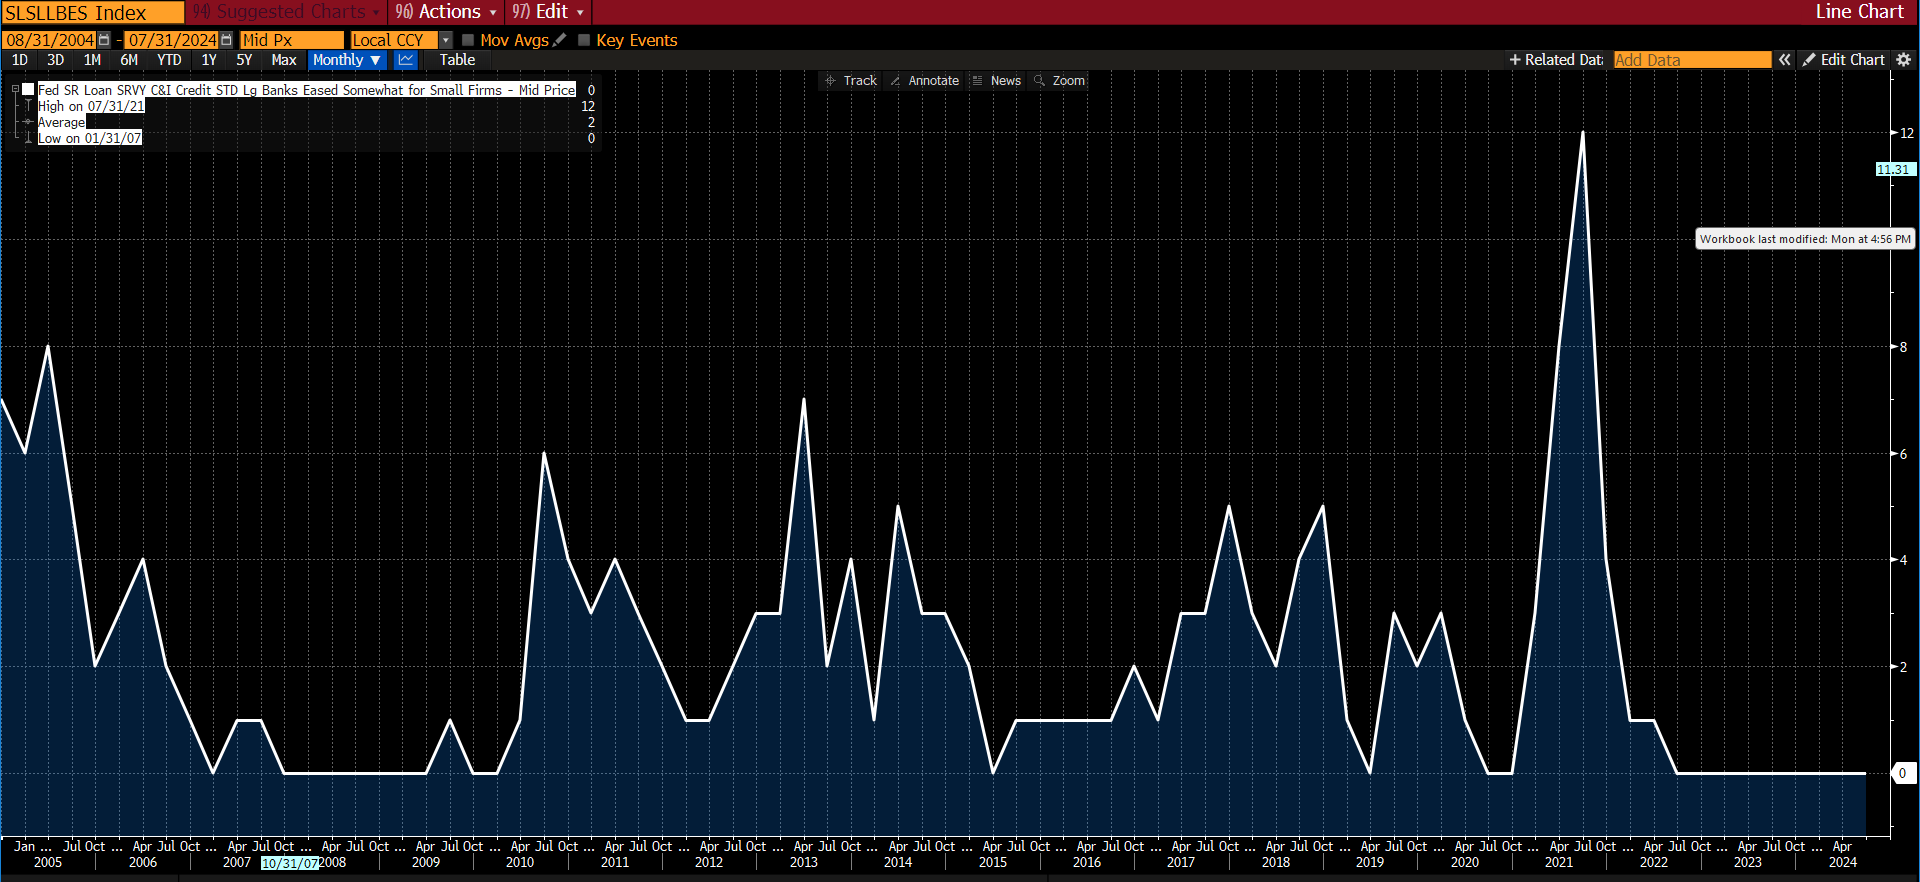Expand the Local CCY currency dropdown arrow

446,40
